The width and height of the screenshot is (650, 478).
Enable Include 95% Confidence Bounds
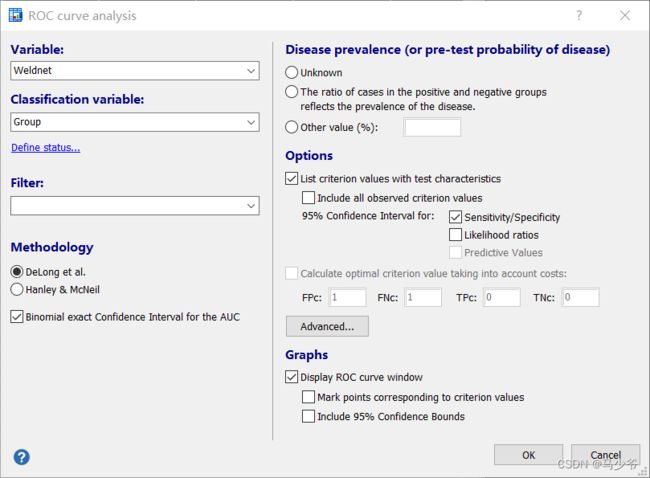[x=308, y=416]
